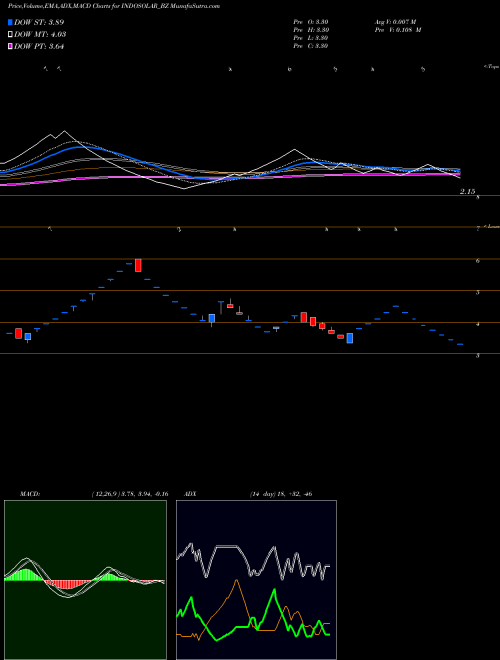
Task: Click the ADX panel title label
Action: pyautogui.click(x=190, y=494)
